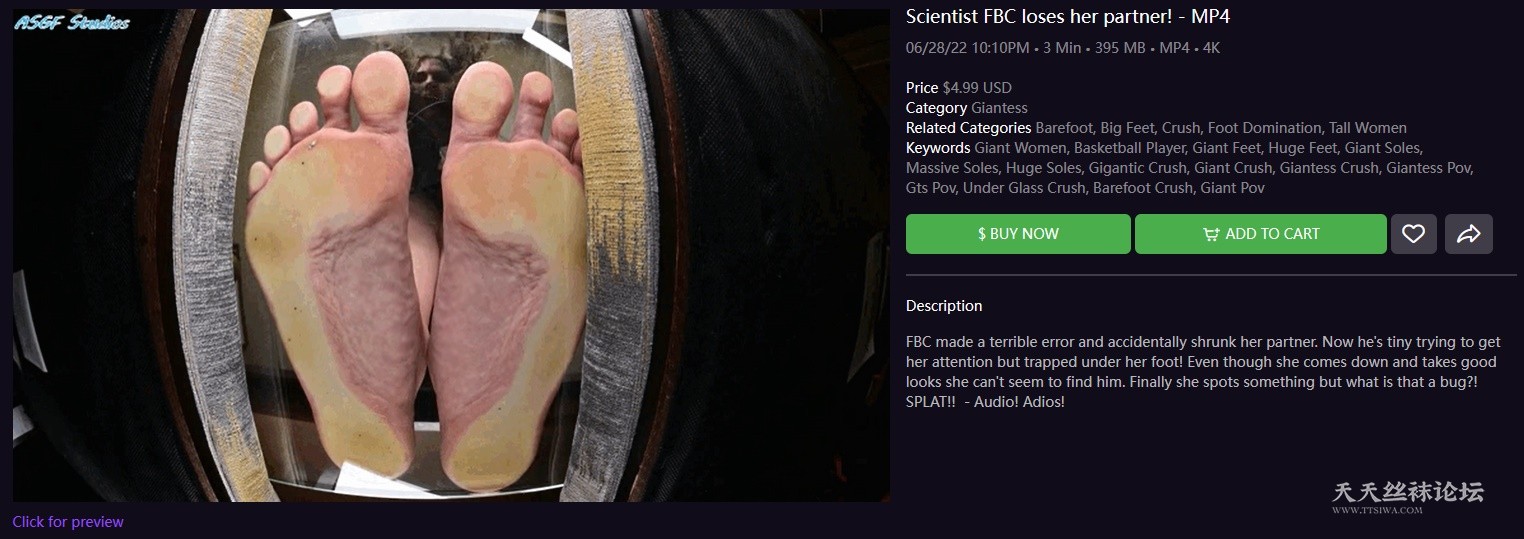
Task: Click the video preview thumbnail image
Action: tap(451, 255)
